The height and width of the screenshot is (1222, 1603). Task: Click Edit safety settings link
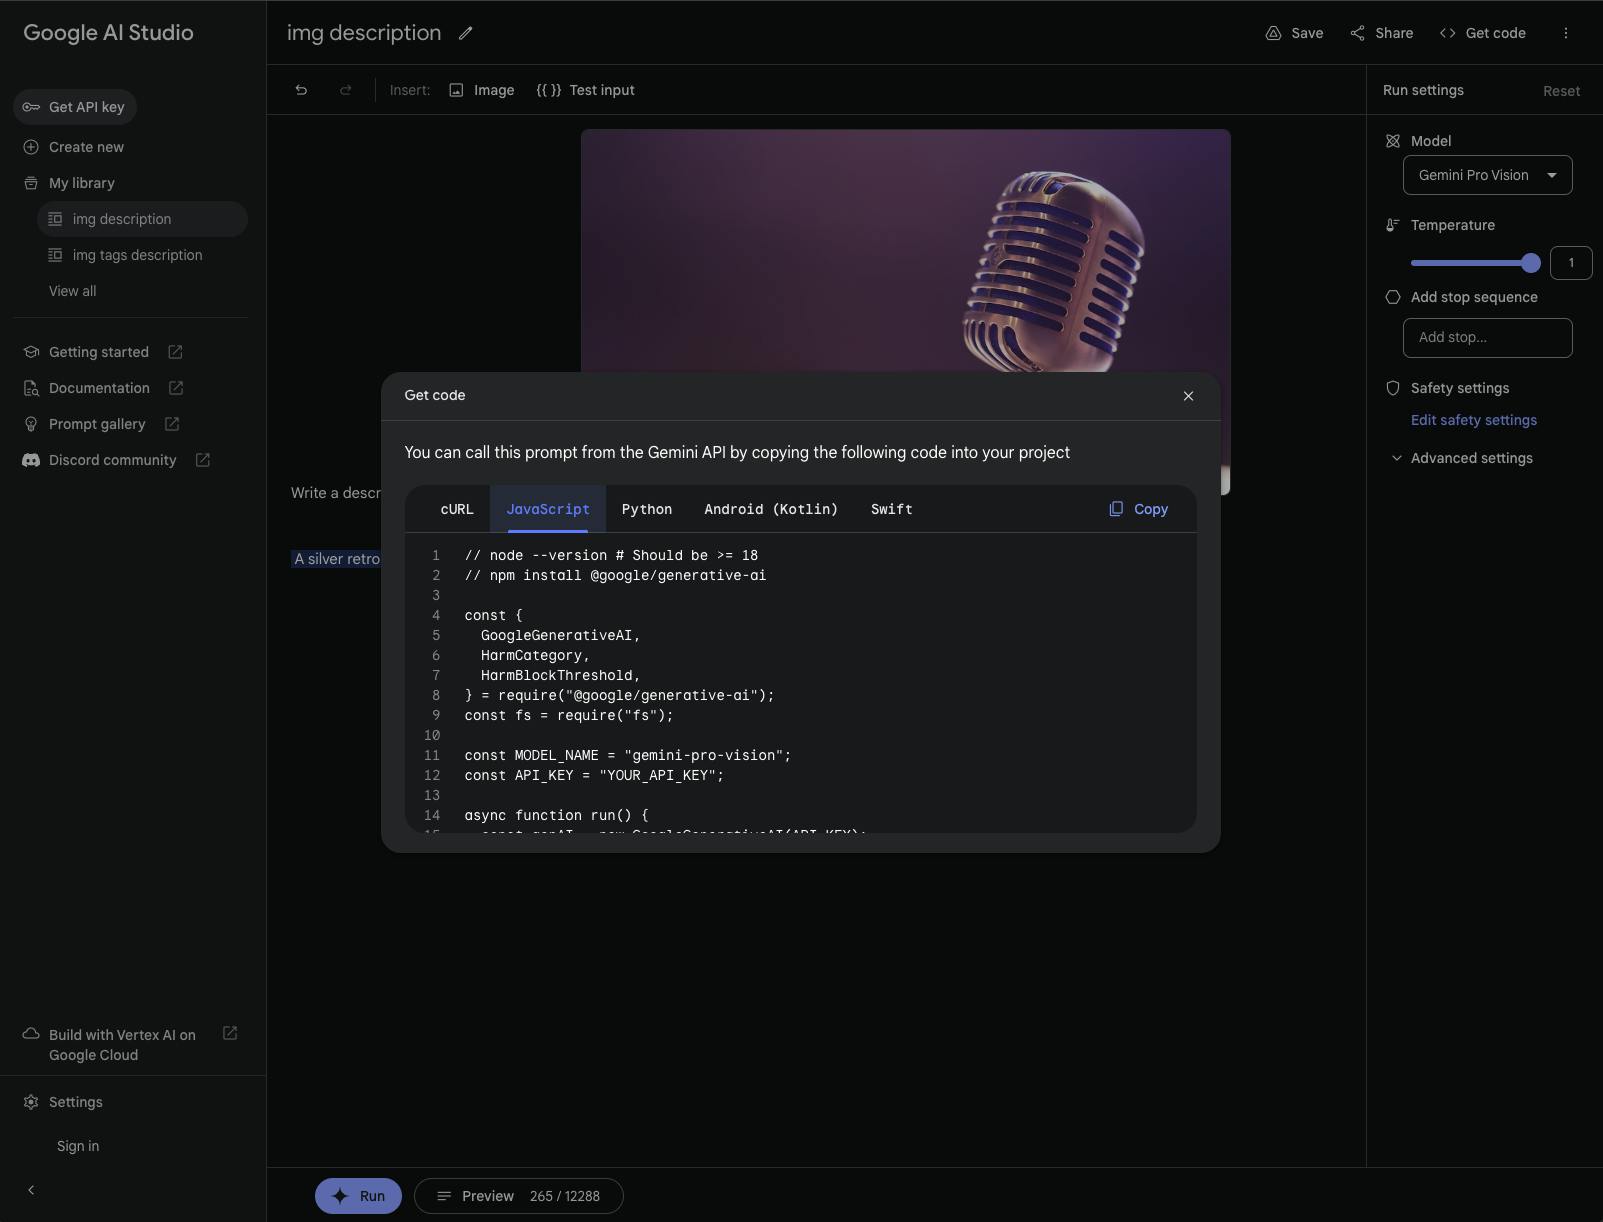click(1473, 420)
